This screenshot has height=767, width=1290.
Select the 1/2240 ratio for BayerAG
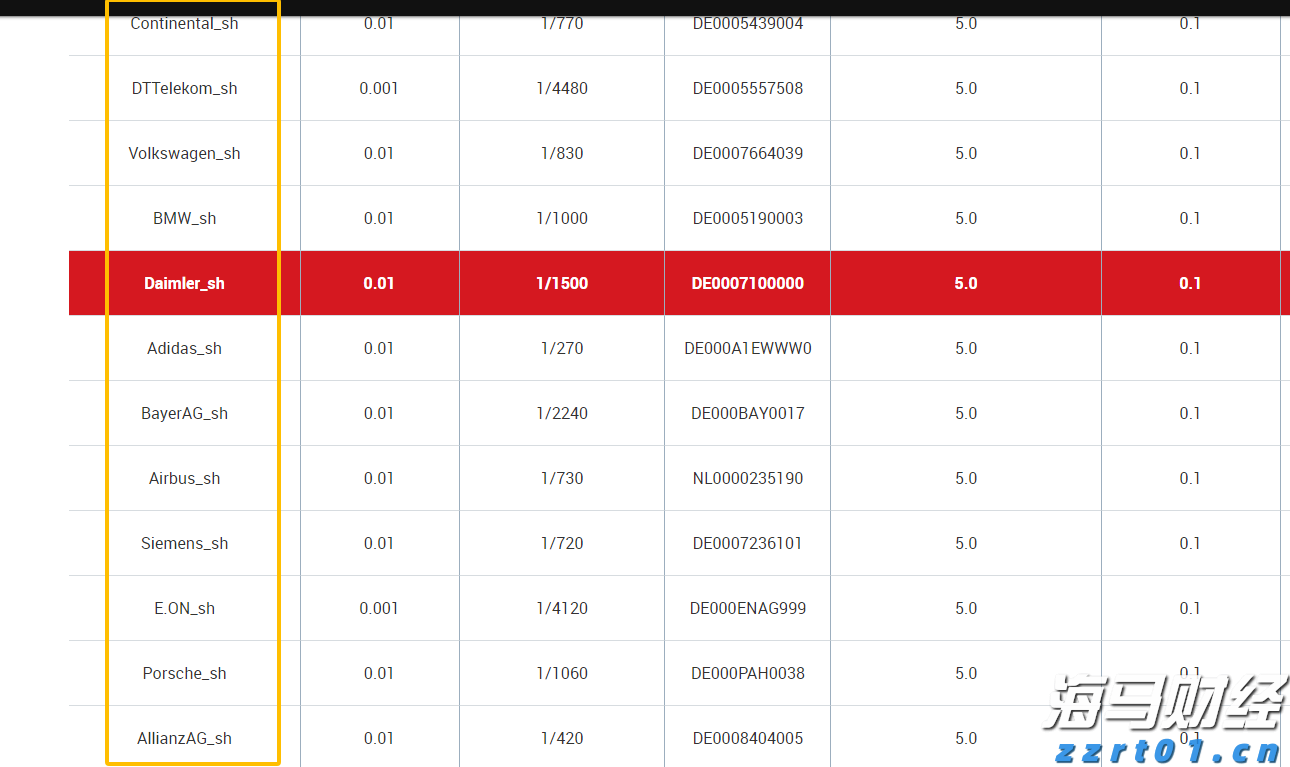(x=562, y=413)
